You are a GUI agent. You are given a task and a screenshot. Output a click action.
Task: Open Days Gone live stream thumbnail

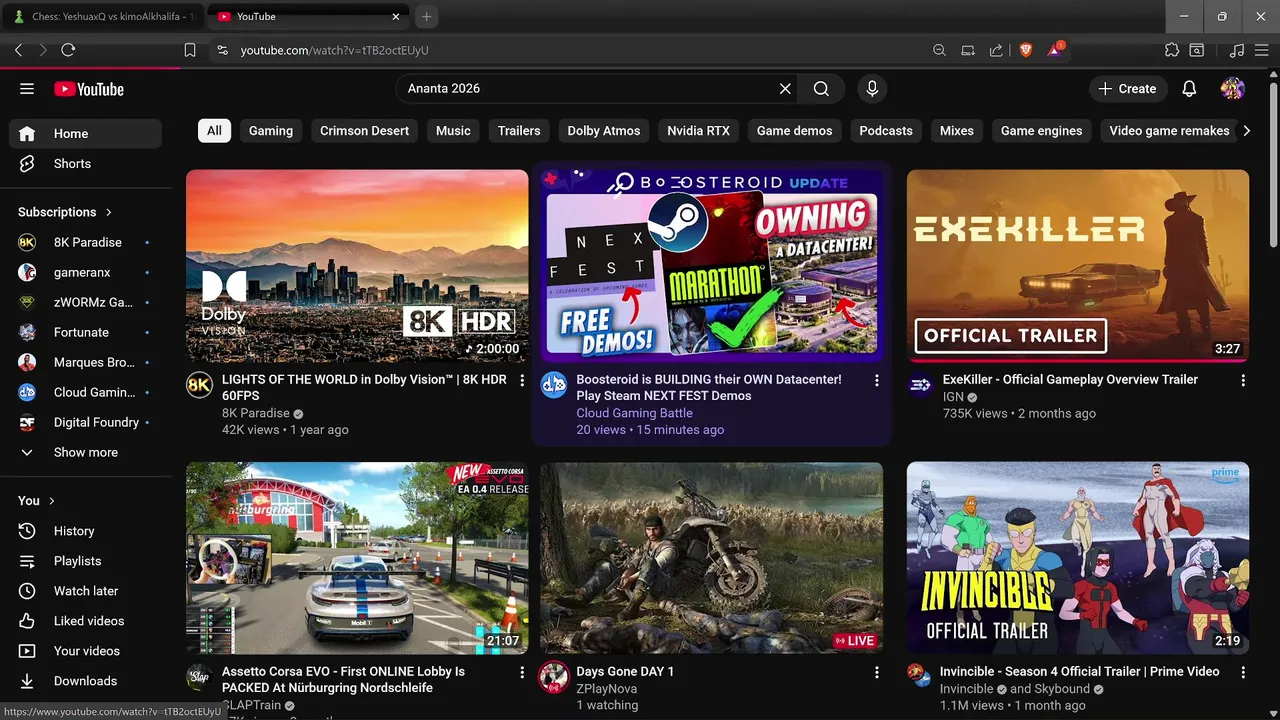pyautogui.click(x=711, y=558)
